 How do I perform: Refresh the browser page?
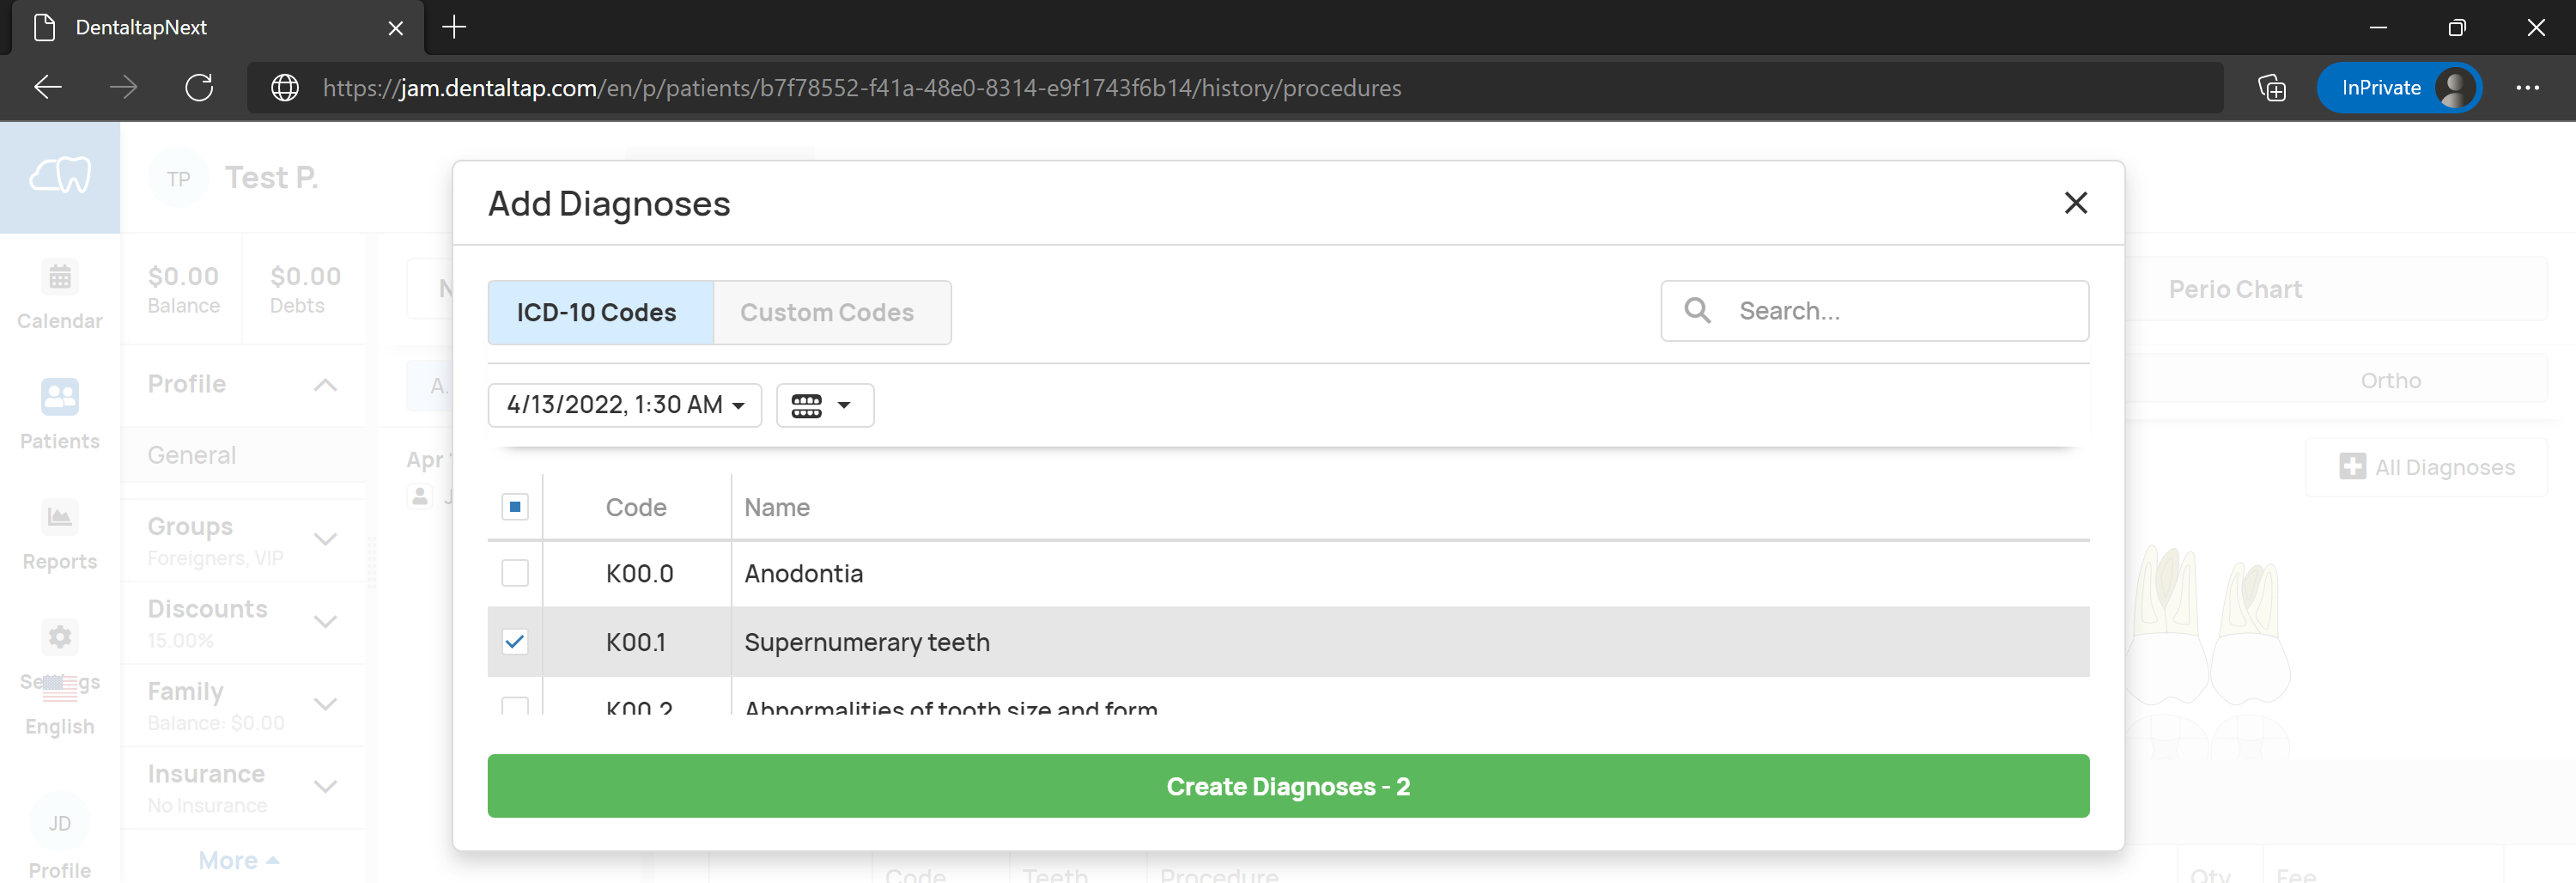click(199, 88)
